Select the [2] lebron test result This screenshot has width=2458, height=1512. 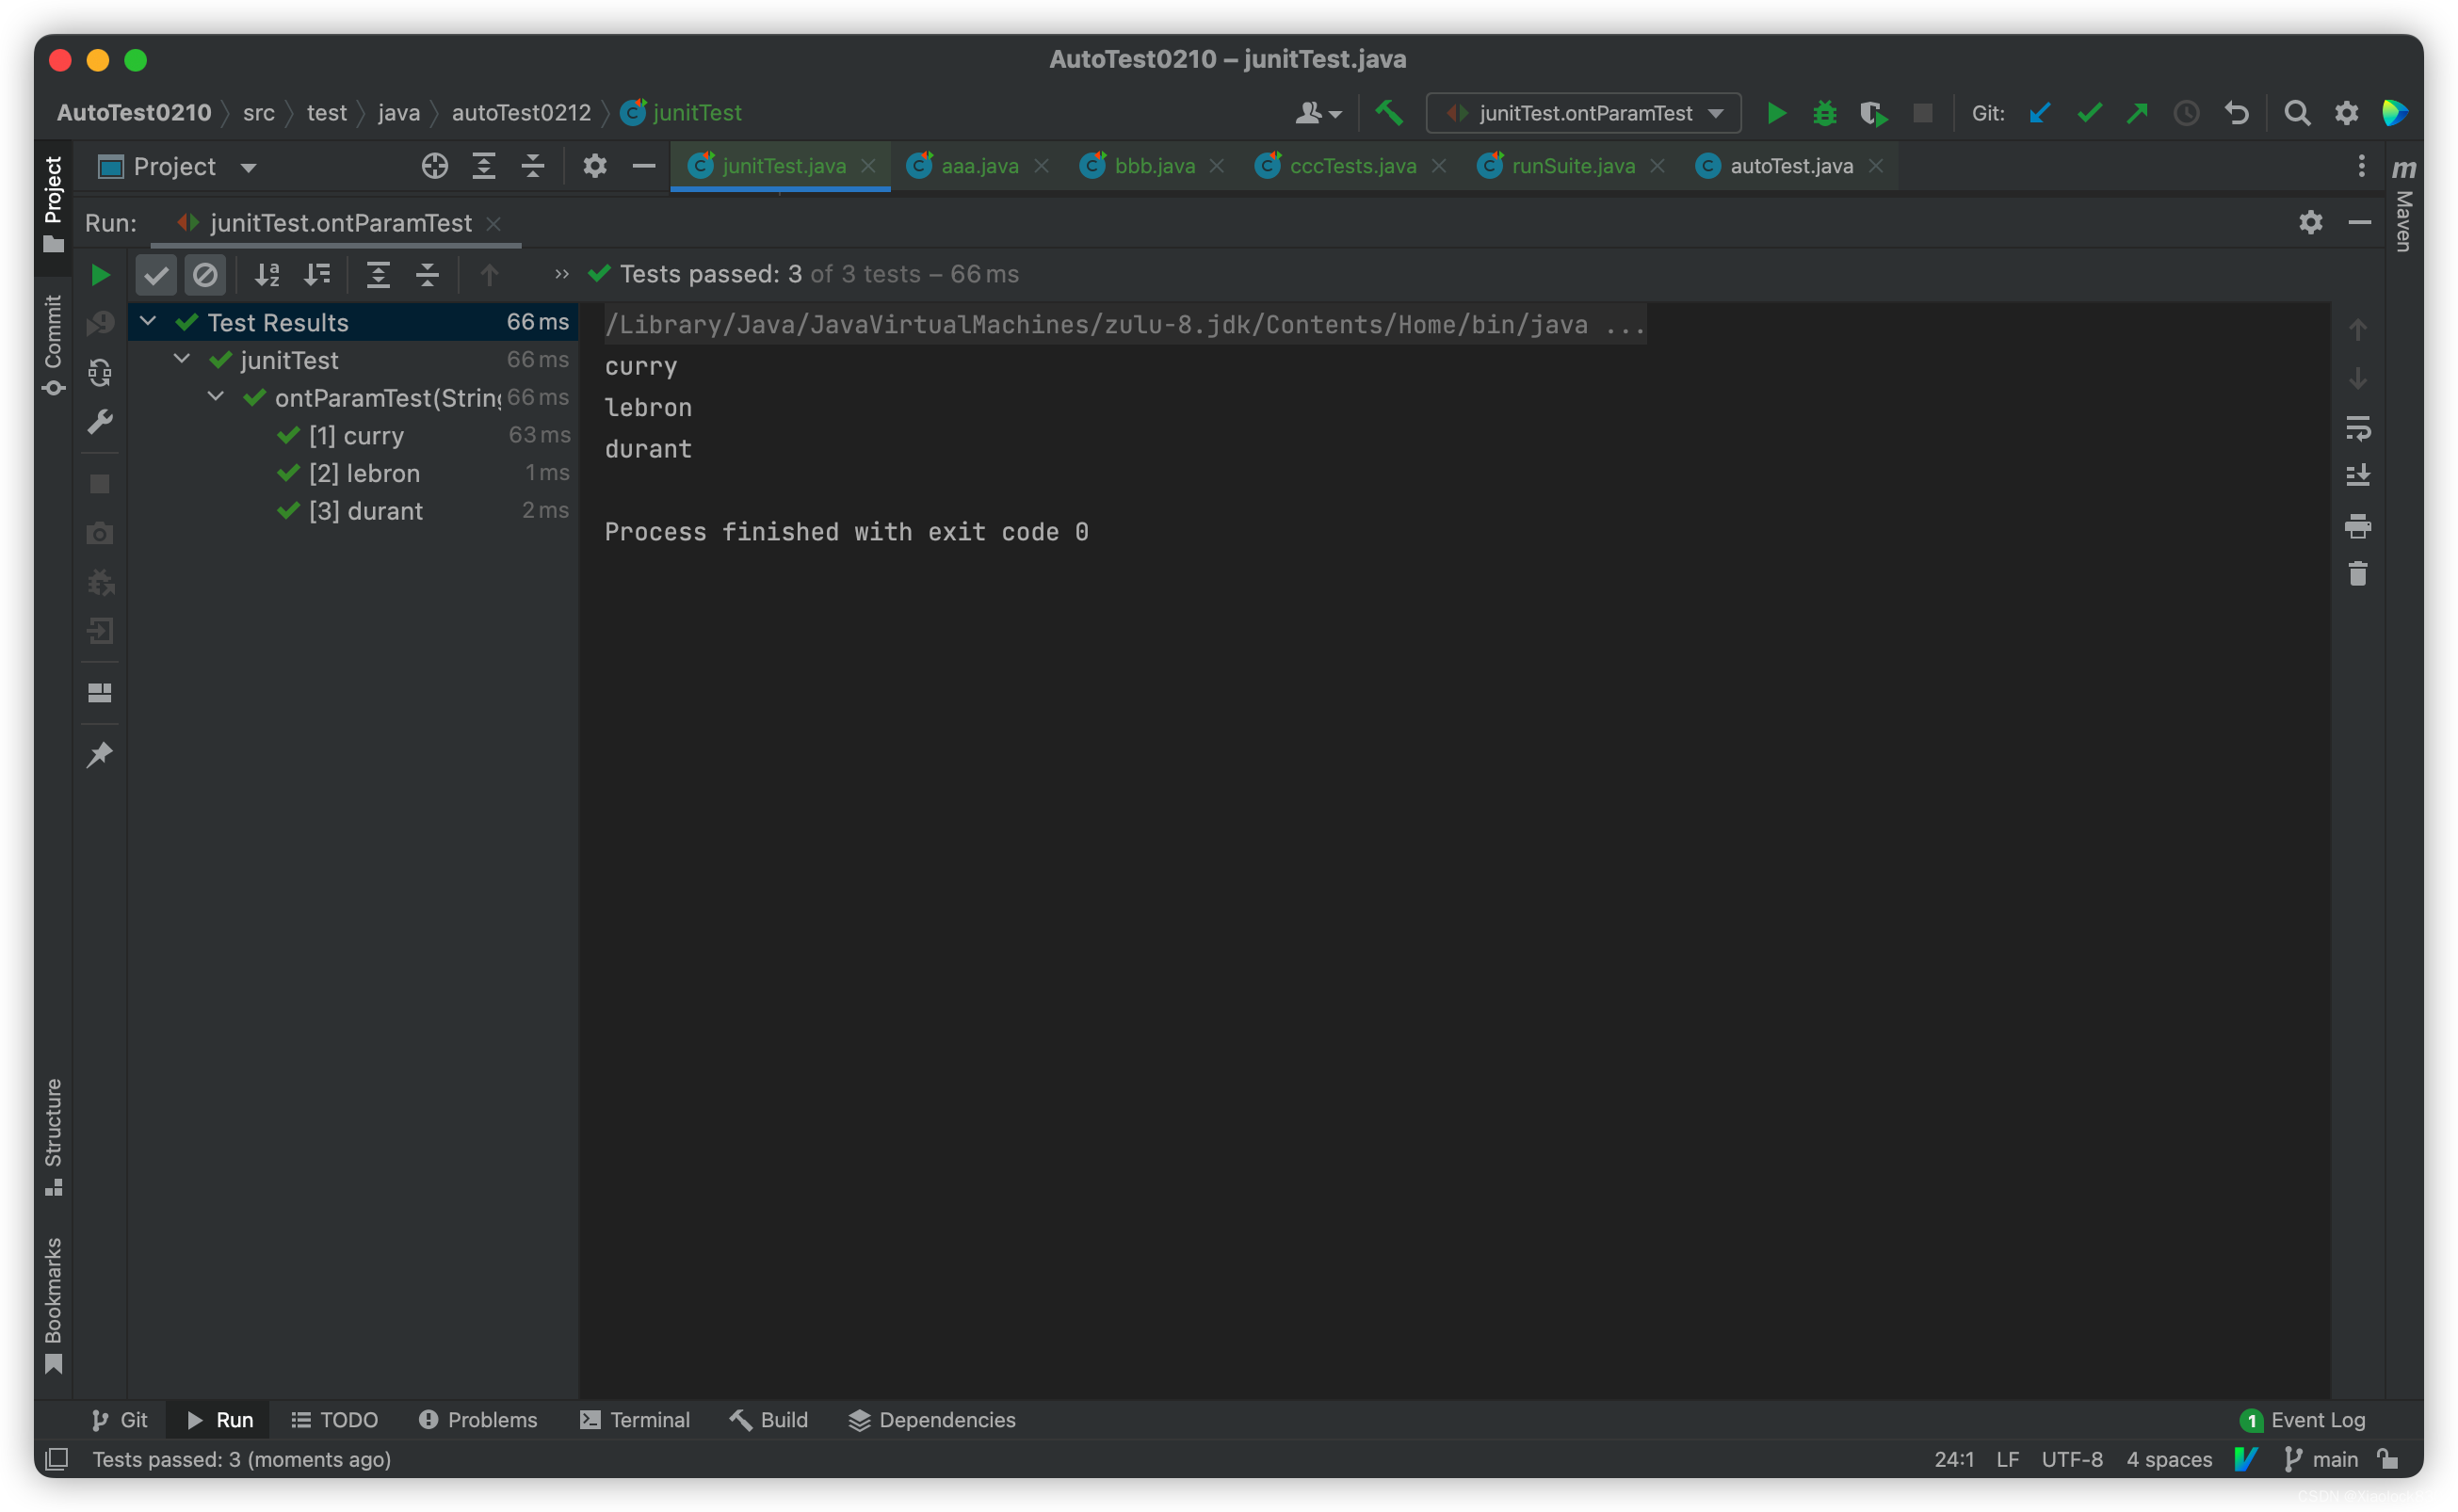point(353,473)
